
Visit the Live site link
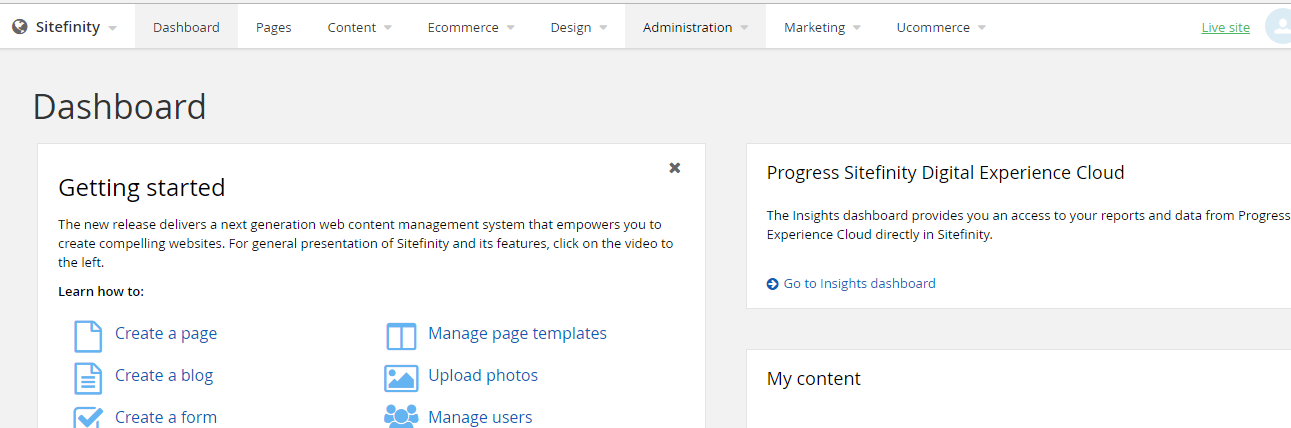pyautogui.click(x=1225, y=28)
